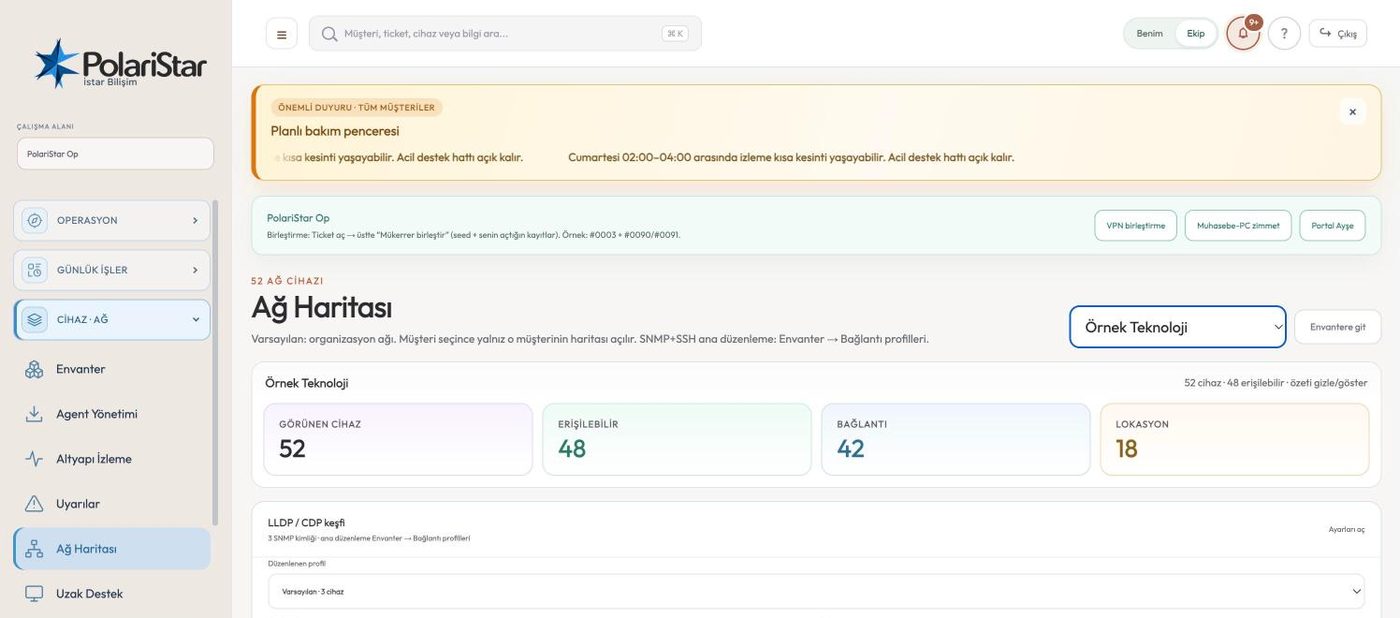Click the ⌘K shortcut badge
This screenshot has height=618, width=1400.
coord(675,34)
